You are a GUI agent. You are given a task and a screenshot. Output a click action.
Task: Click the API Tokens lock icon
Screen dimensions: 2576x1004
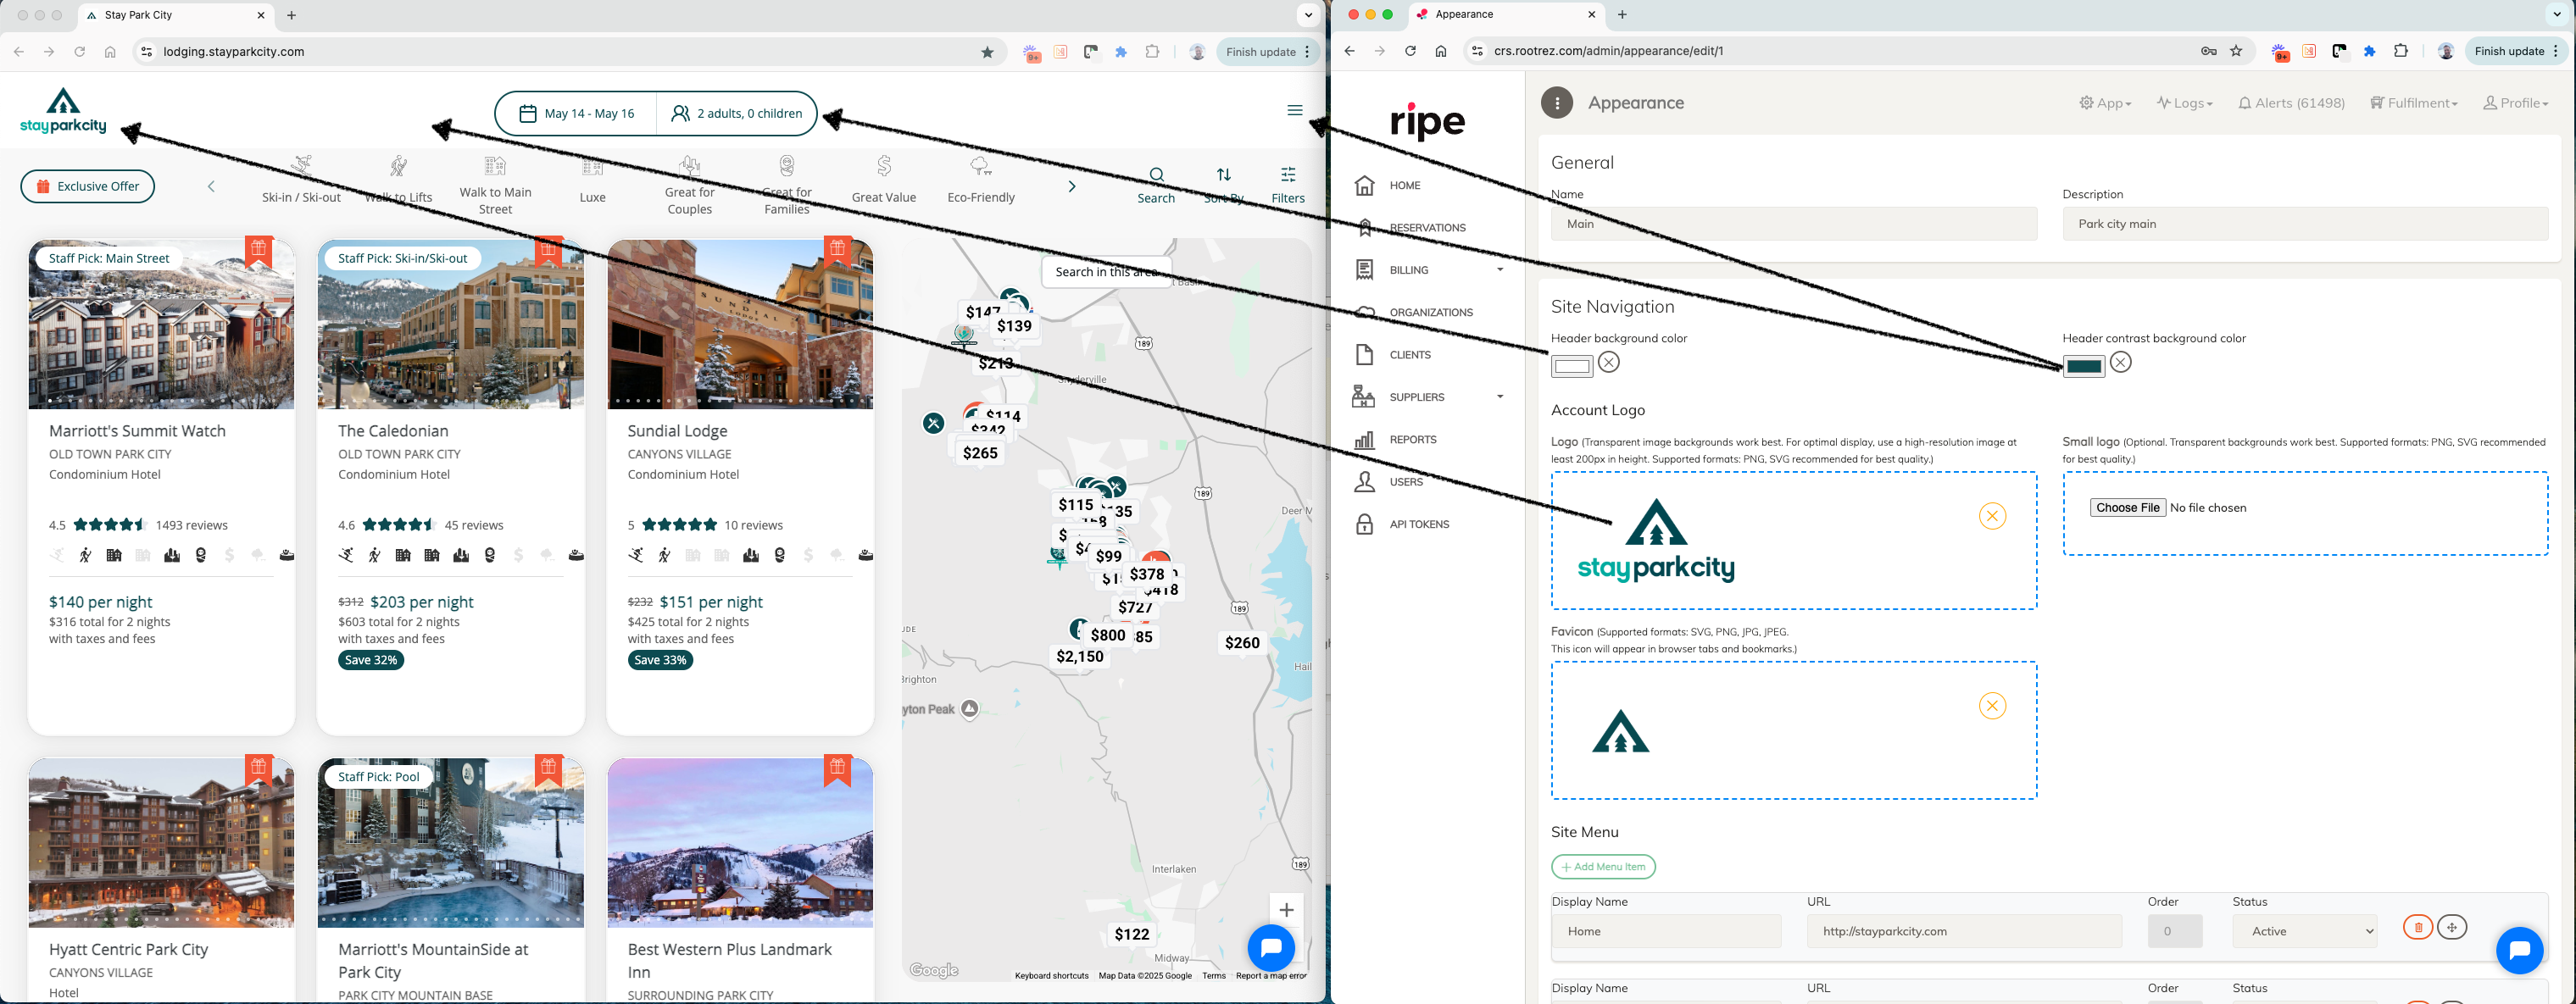[1364, 525]
